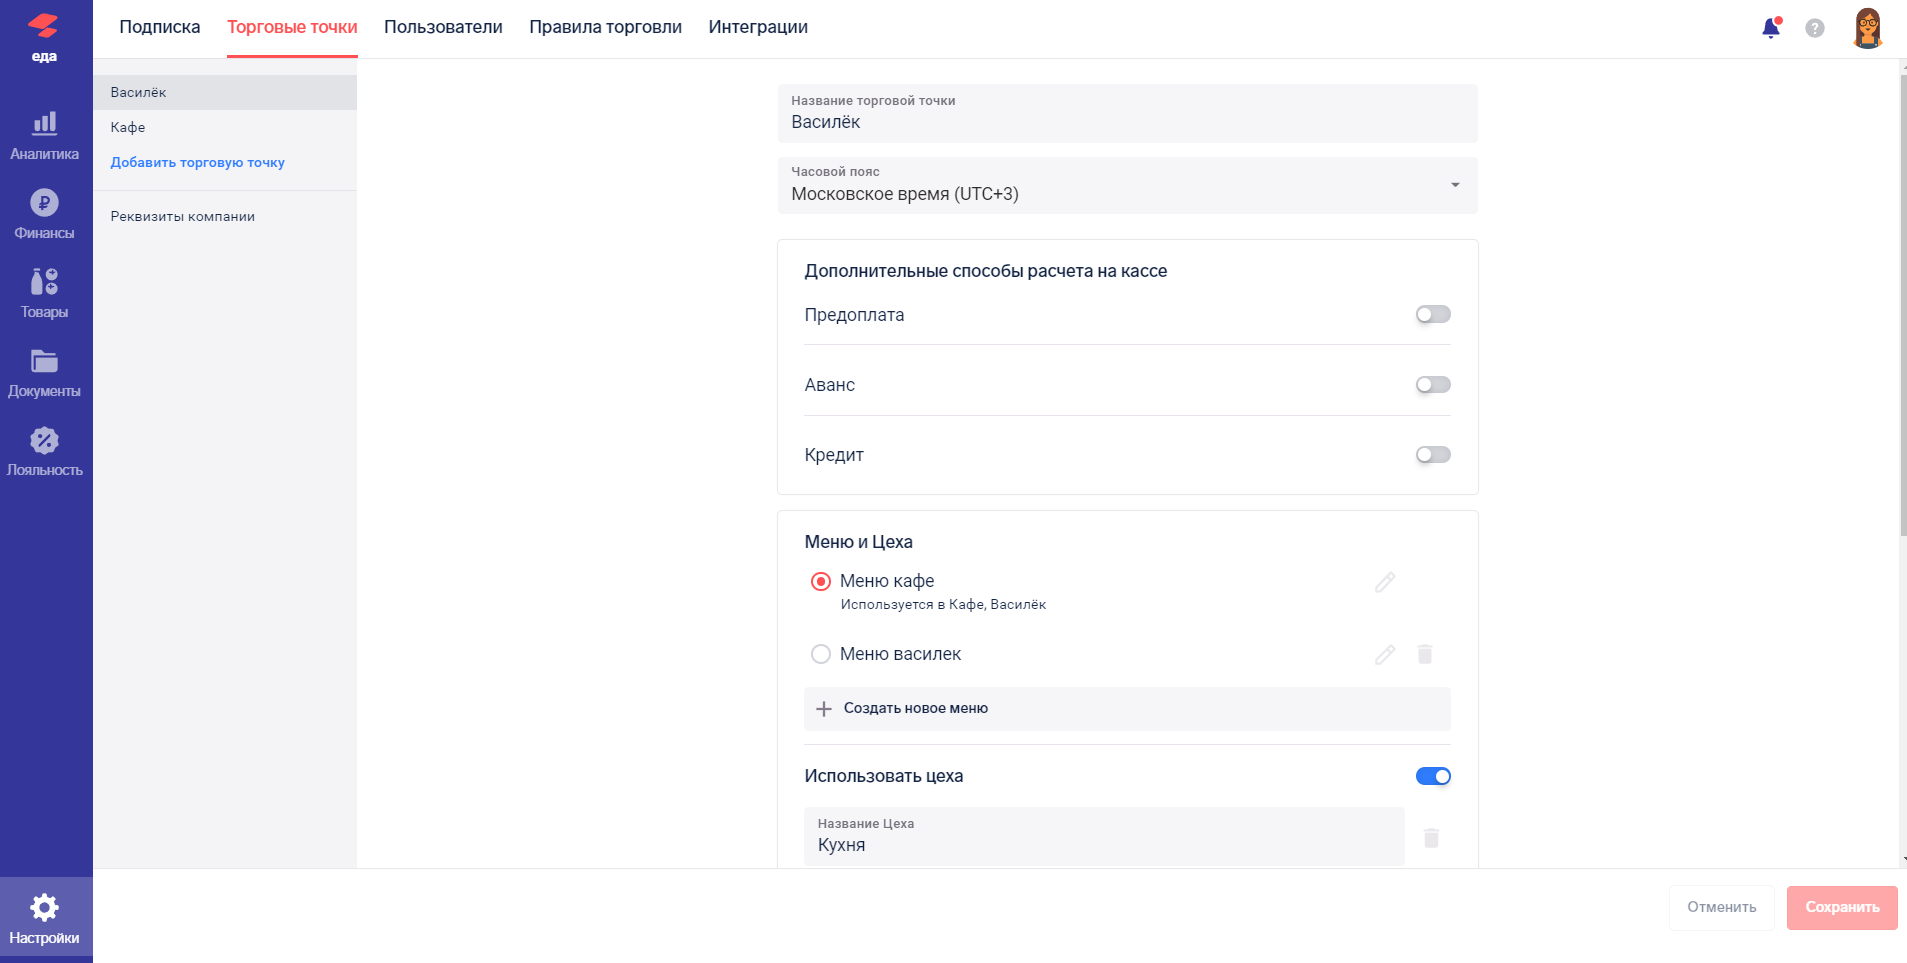
Task: Enable the Кредит toggle
Action: 1433,455
